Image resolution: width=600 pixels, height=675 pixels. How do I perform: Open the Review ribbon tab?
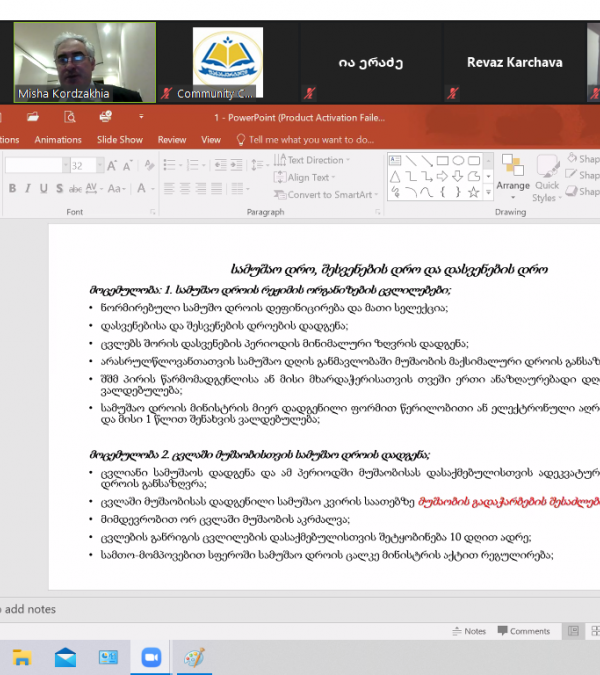point(172,139)
